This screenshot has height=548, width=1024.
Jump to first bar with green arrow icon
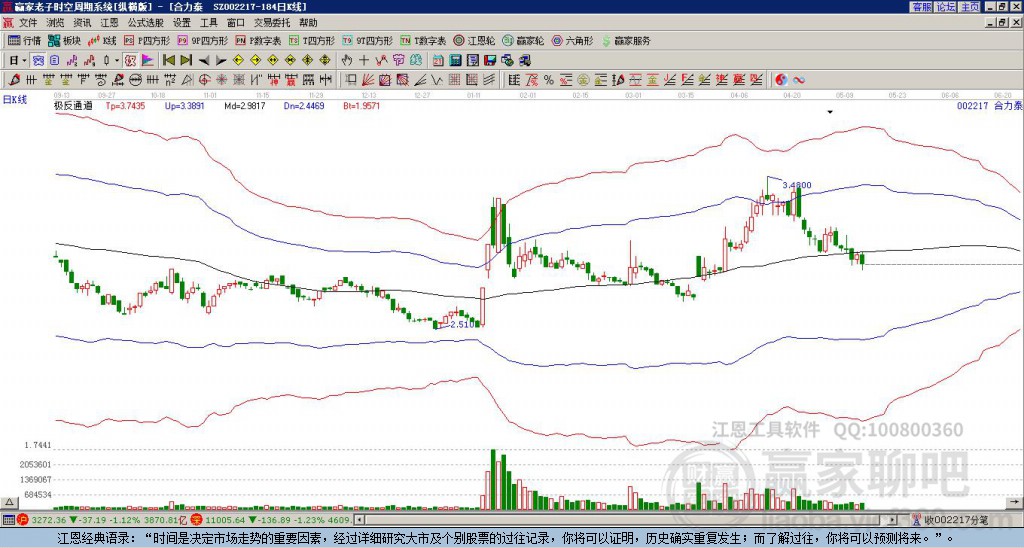(x=168, y=61)
